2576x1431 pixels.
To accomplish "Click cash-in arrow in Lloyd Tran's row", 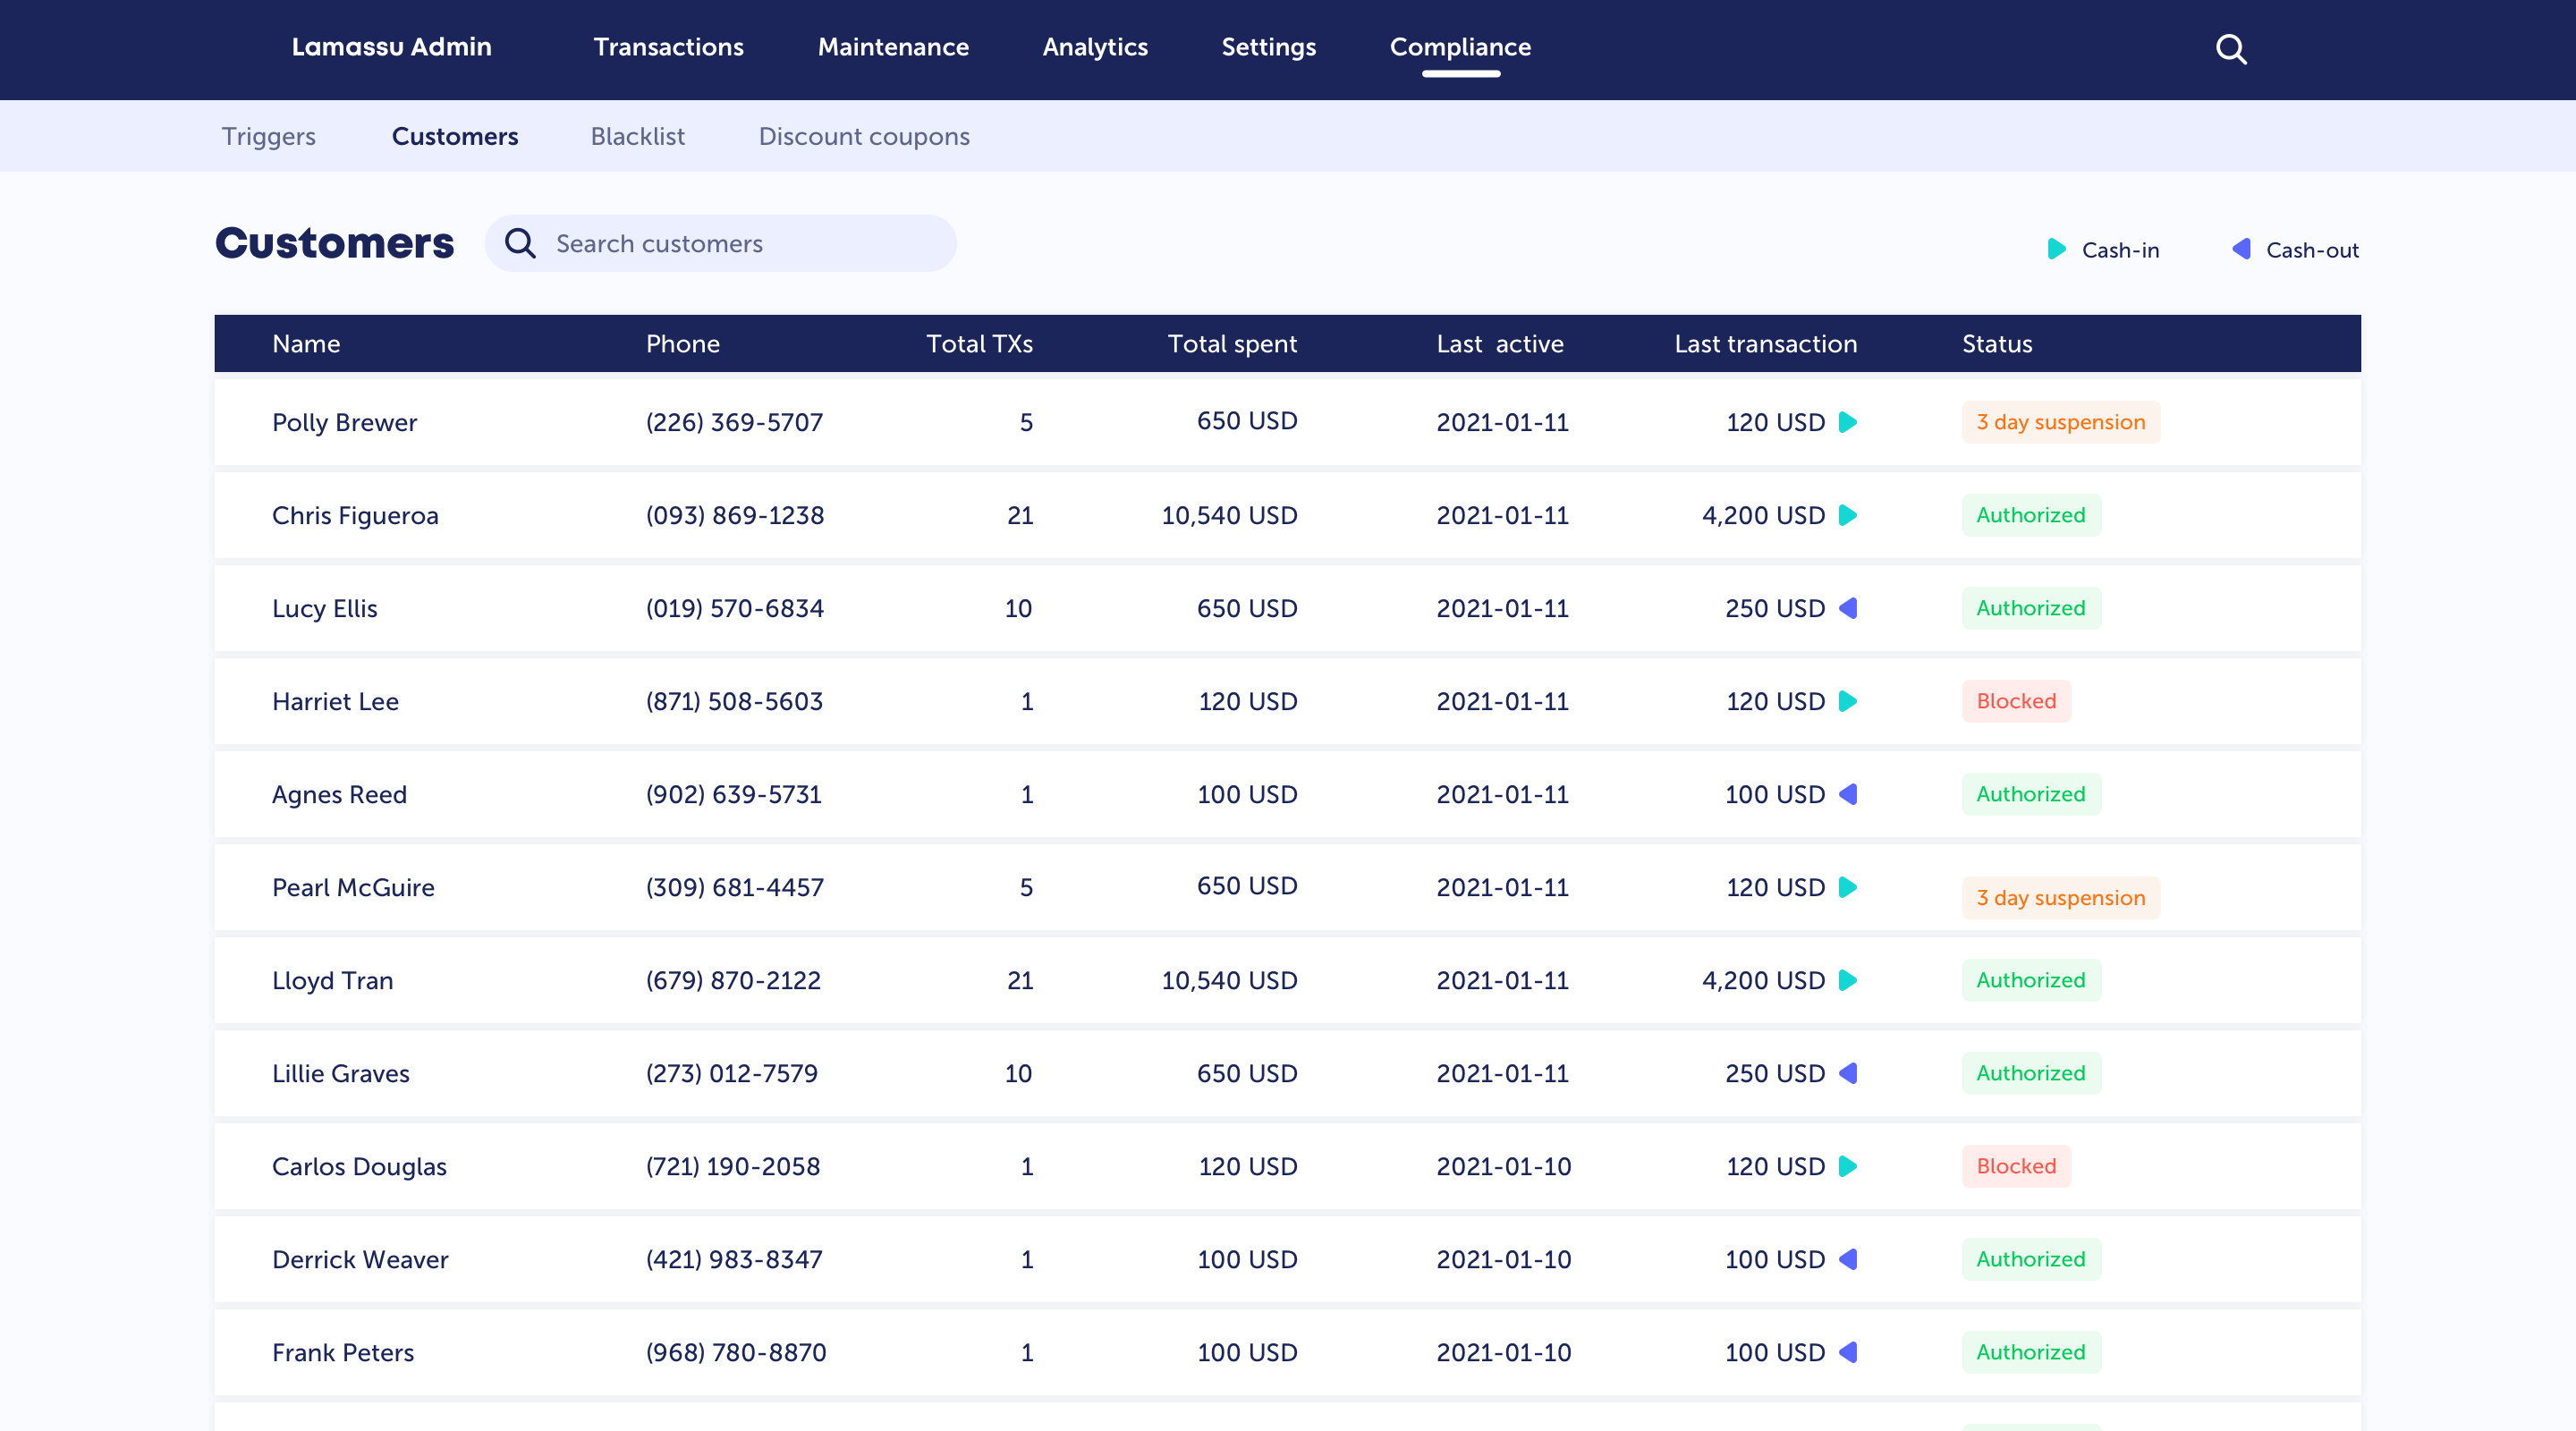I will 1848,980.
